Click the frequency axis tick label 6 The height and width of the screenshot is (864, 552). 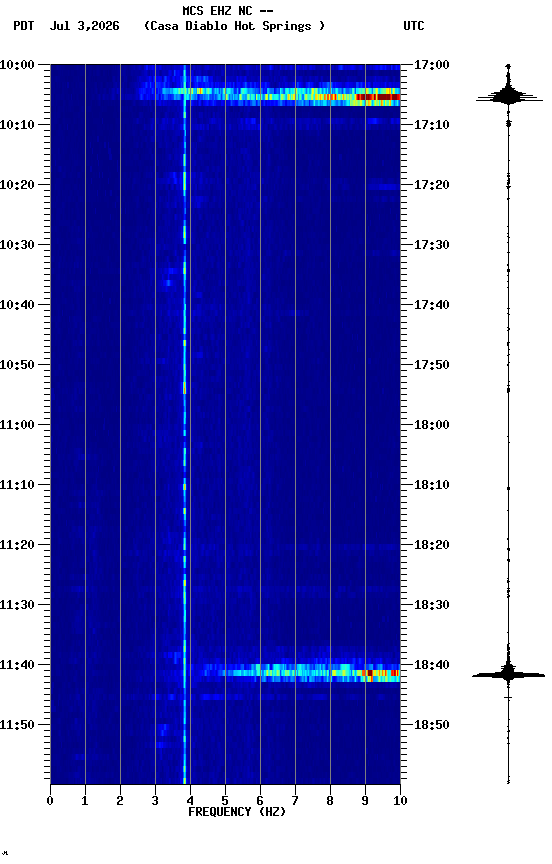(260, 801)
